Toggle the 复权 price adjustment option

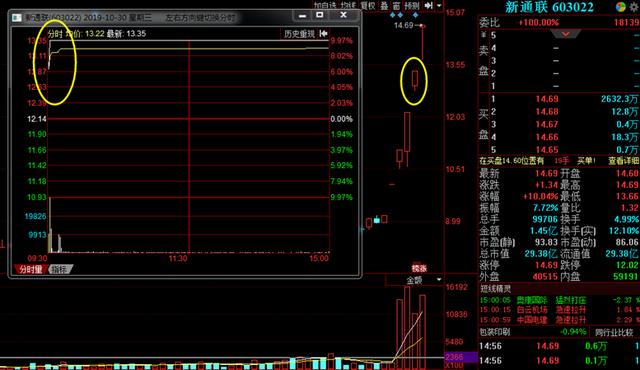(367, 6)
